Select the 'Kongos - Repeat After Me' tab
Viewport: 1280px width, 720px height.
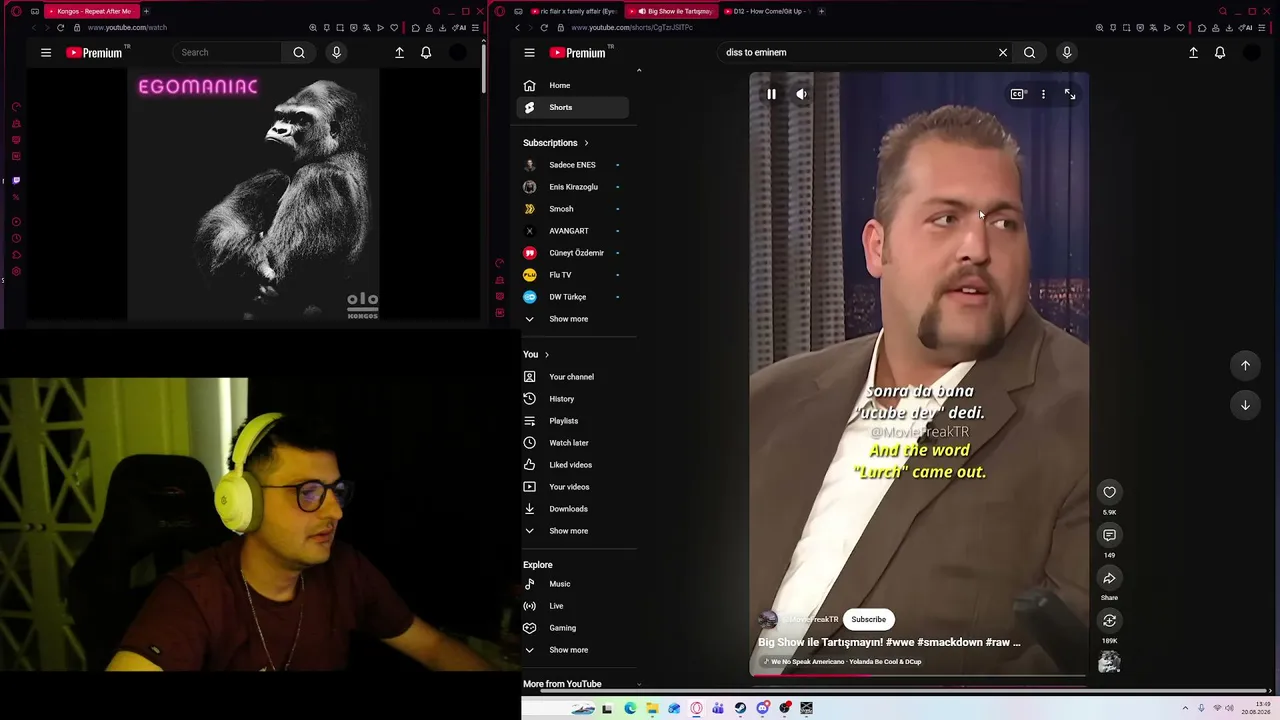click(92, 11)
